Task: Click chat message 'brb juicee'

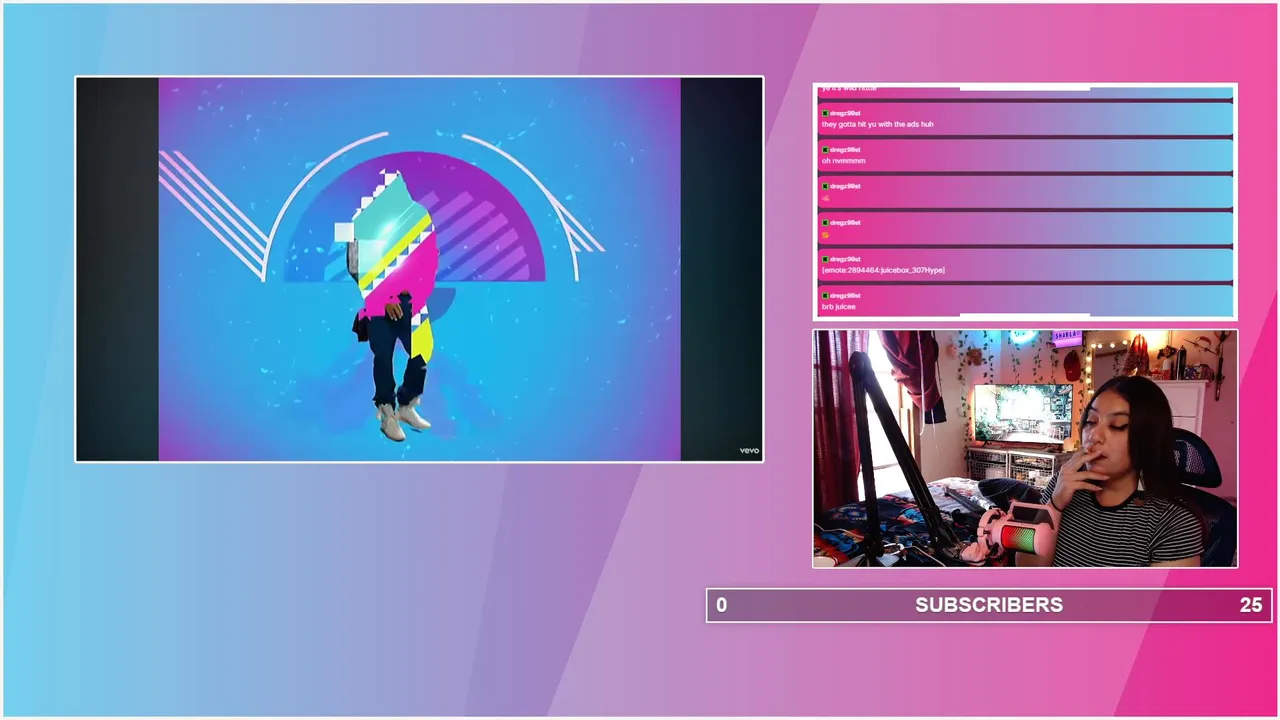Action: pyautogui.click(x=838, y=306)
